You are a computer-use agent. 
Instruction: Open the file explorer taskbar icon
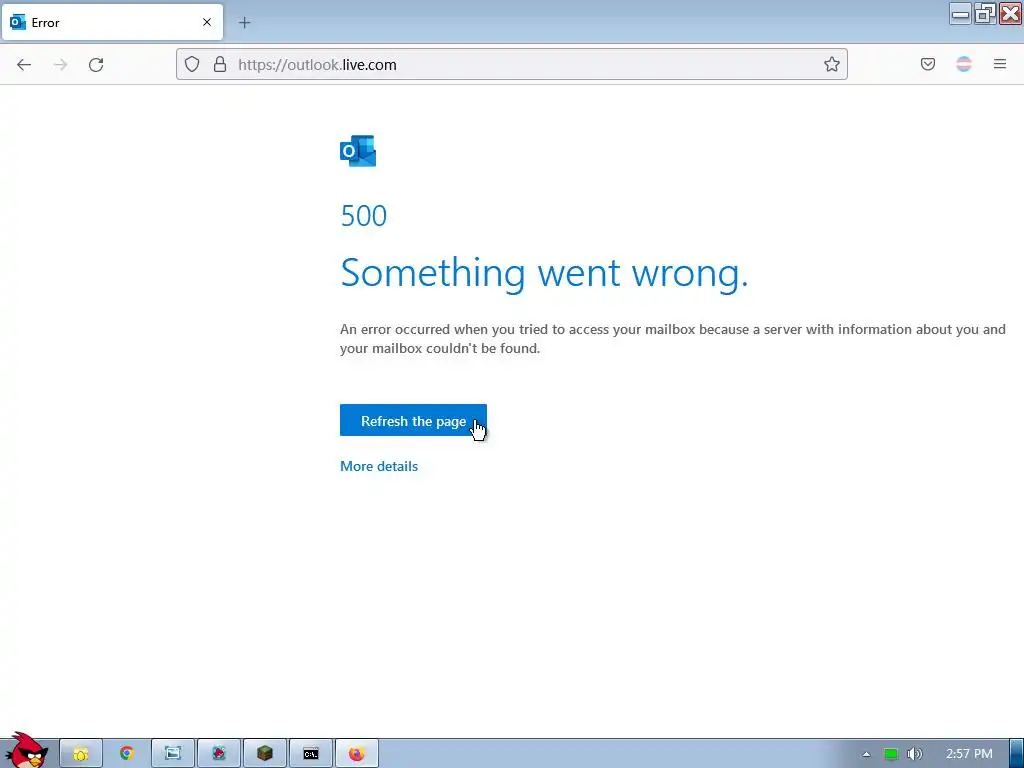(81, 754)
